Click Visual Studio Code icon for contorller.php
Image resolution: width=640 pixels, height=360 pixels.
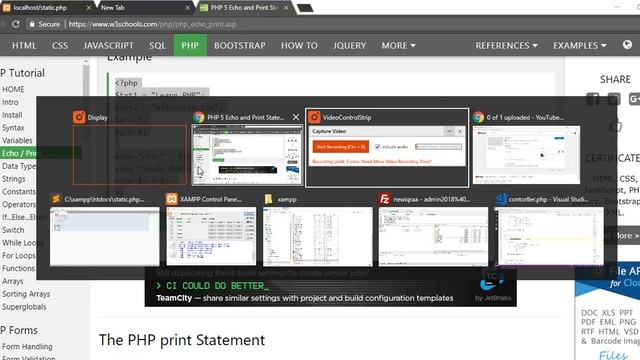500,199
